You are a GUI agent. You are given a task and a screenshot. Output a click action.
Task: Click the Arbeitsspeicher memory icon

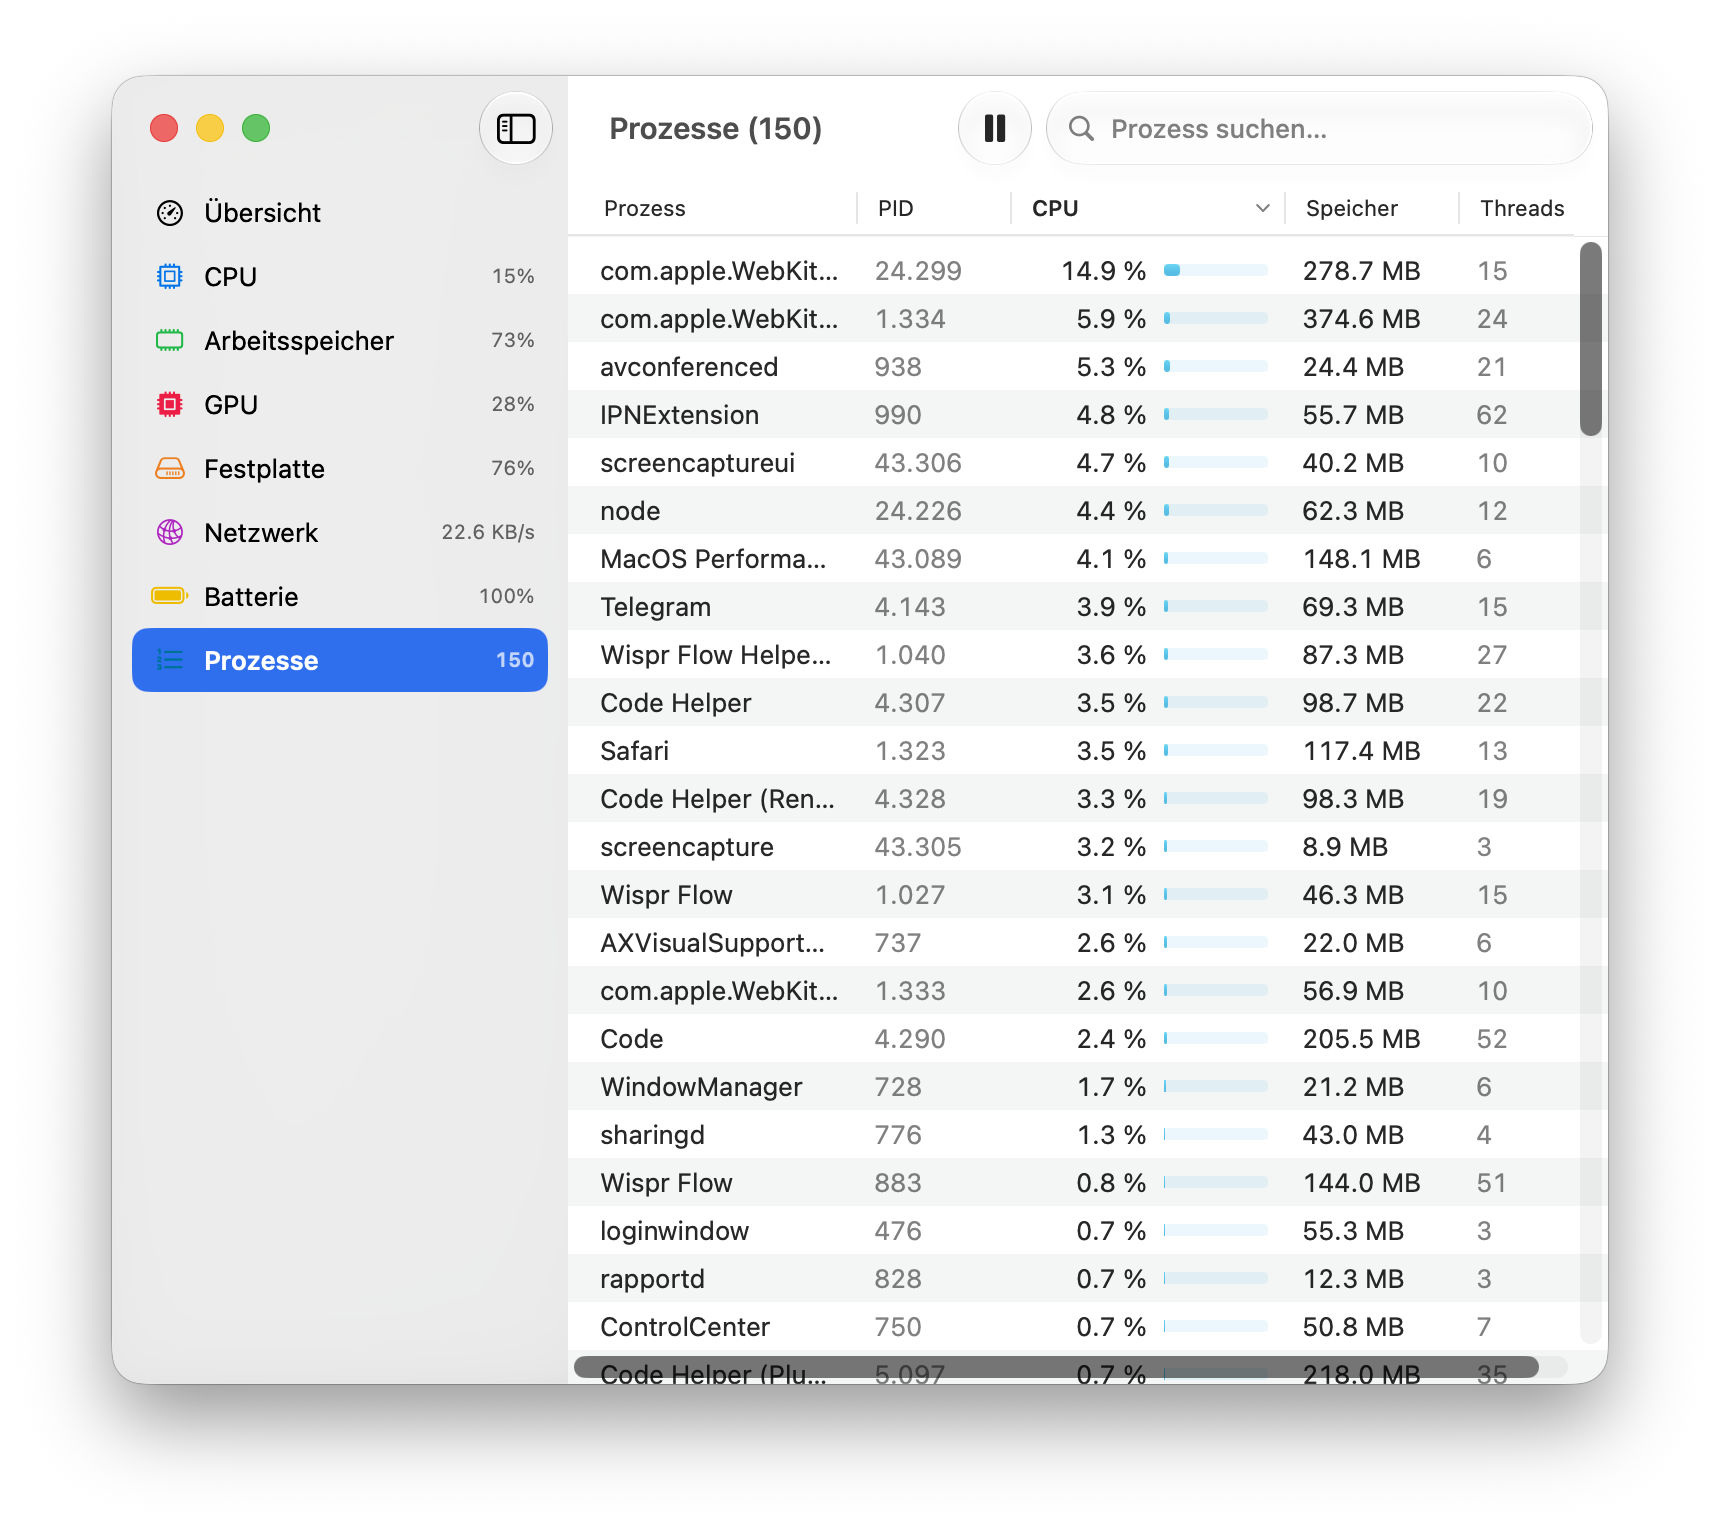click(x=170, y=341)
